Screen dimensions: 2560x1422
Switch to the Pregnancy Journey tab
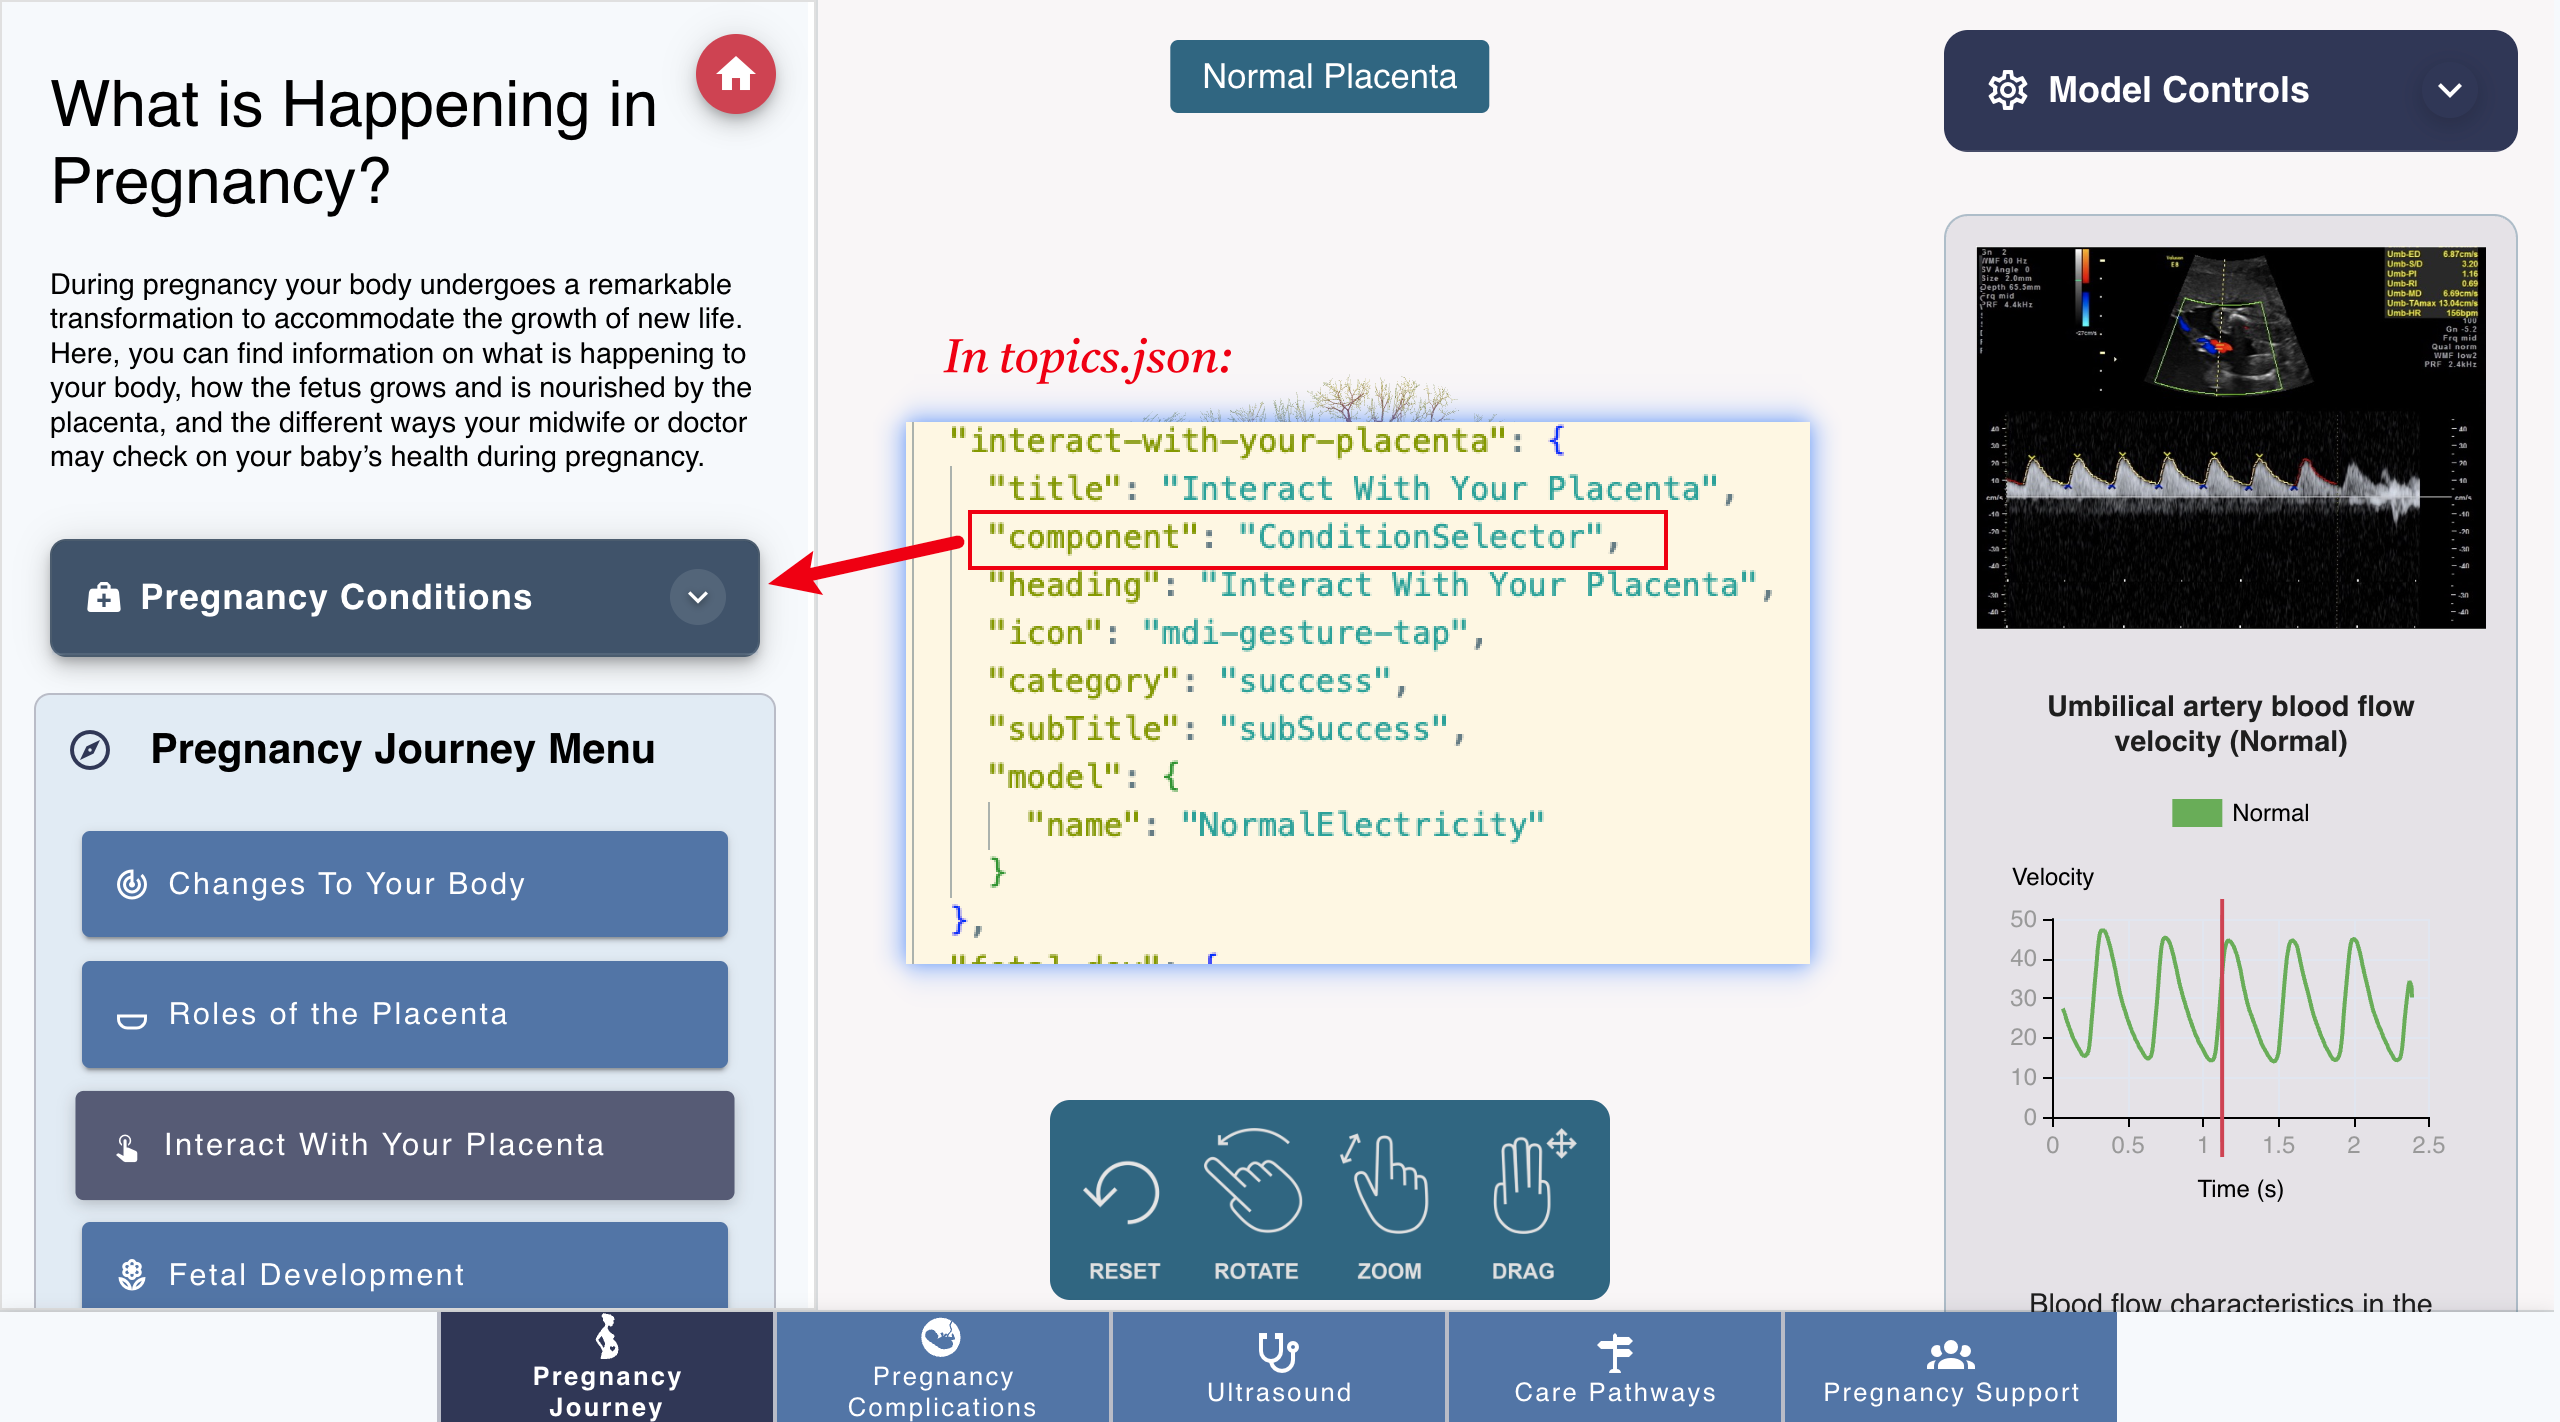(607, 1367)
